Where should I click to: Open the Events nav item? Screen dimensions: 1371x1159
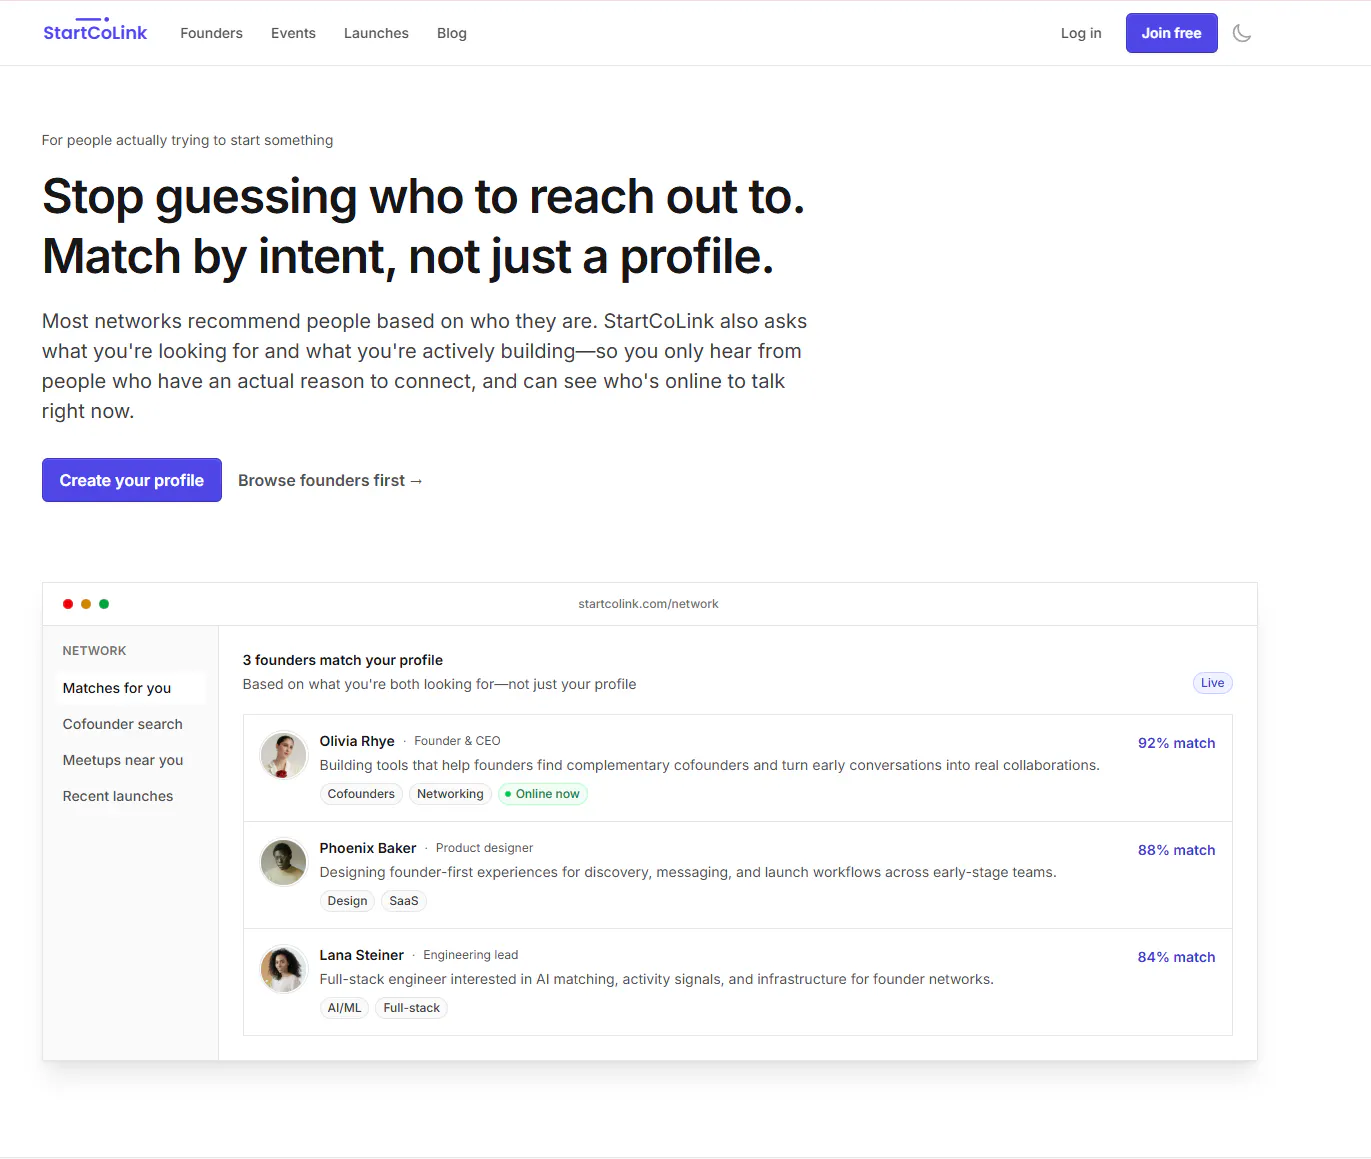pyautogui.click(x=293, y=33)
